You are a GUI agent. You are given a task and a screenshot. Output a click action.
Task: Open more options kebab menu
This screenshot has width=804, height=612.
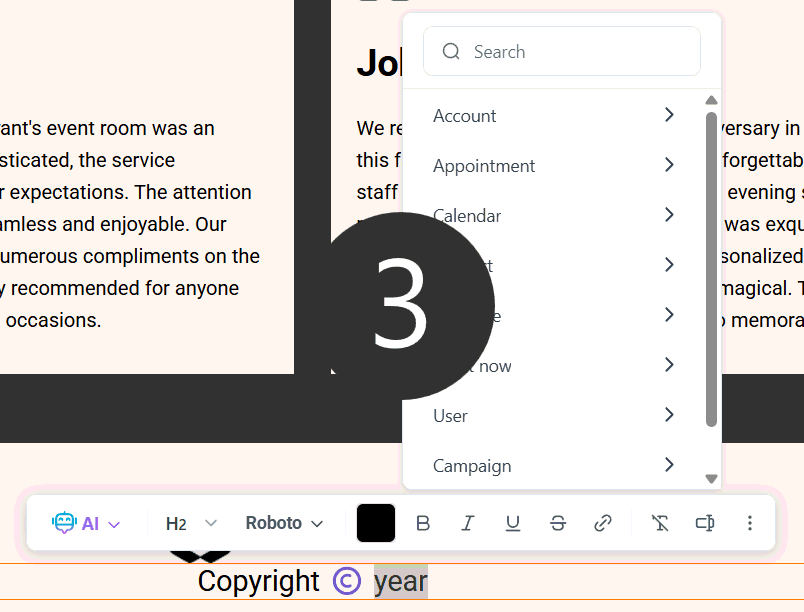750,523
